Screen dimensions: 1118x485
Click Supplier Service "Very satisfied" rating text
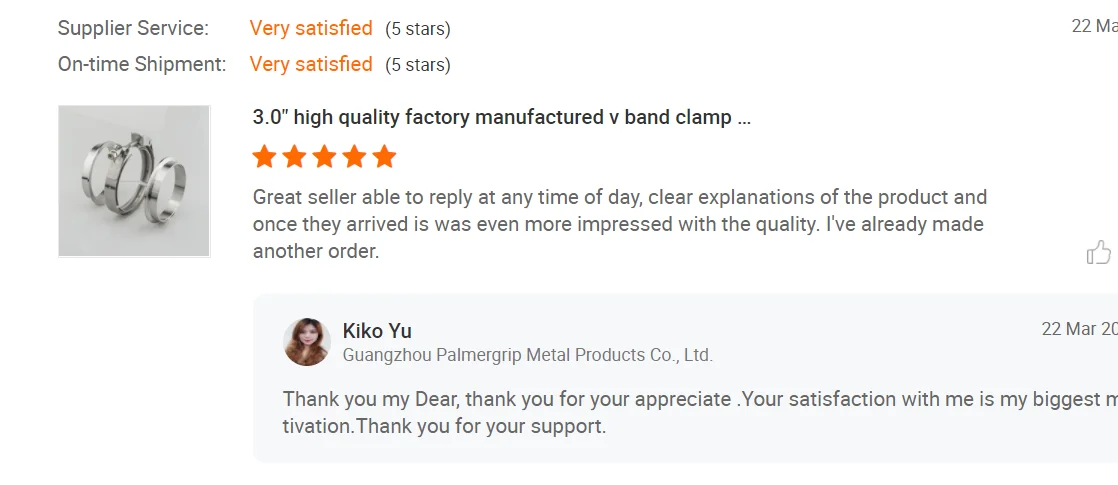click(311, 28)
